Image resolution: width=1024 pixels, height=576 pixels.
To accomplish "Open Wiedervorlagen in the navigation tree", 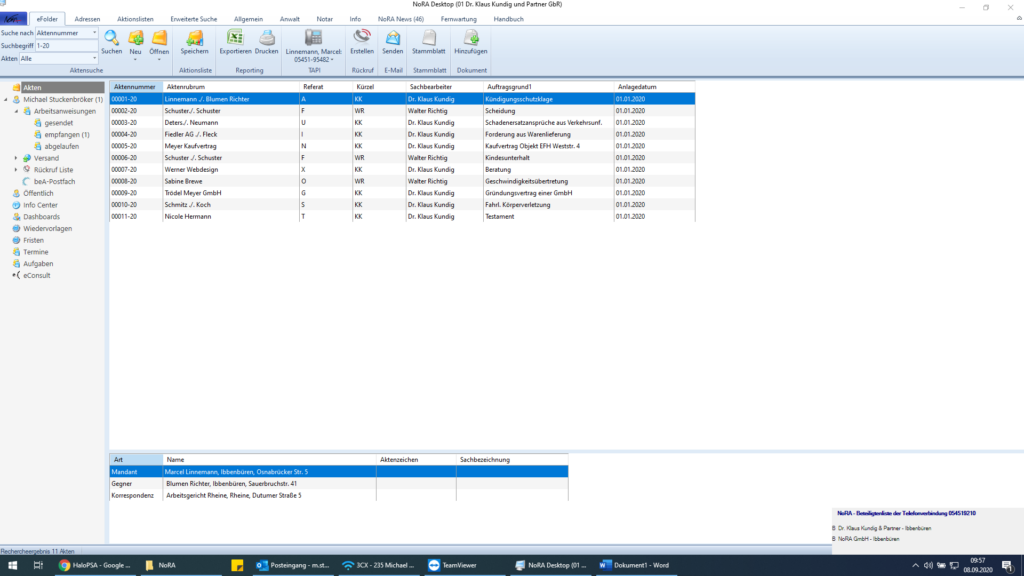I will pos(47,228).
